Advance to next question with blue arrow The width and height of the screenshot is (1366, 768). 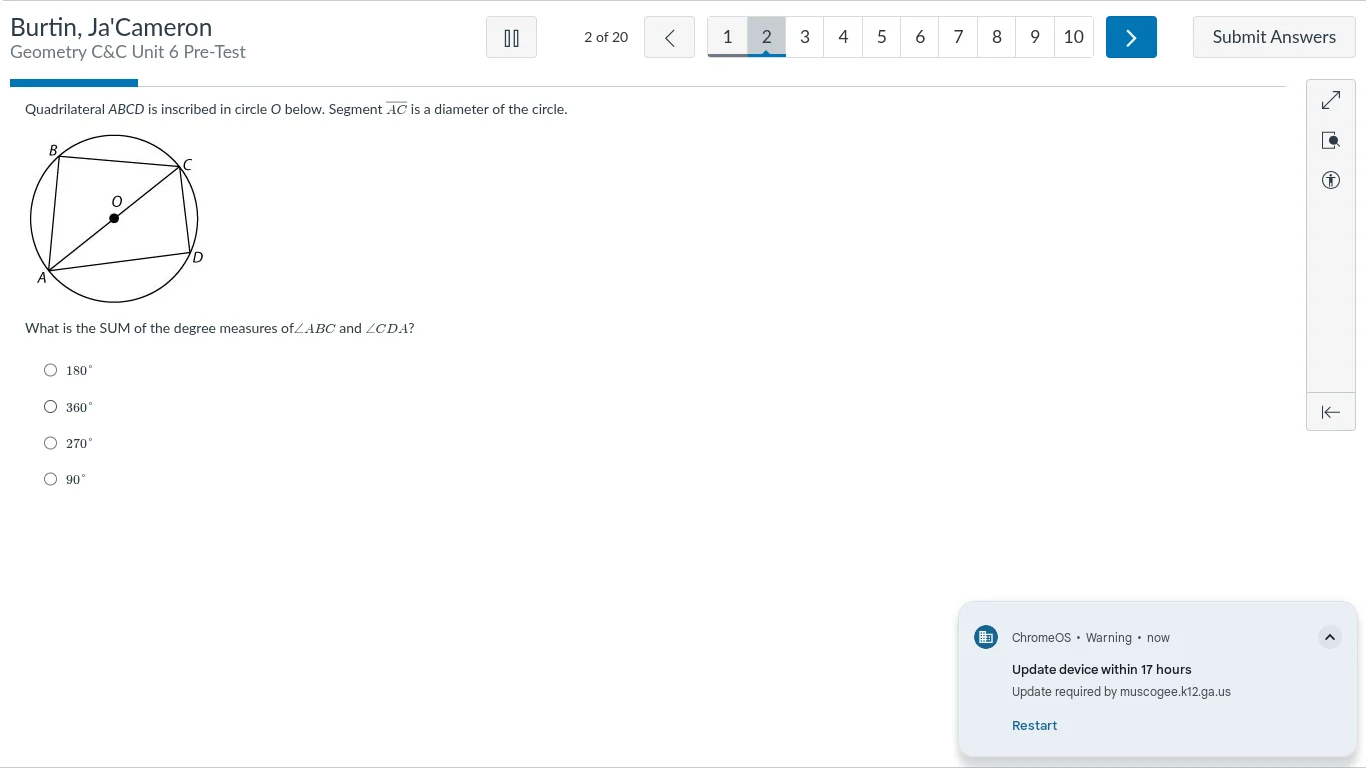[x=1131, y=38]
